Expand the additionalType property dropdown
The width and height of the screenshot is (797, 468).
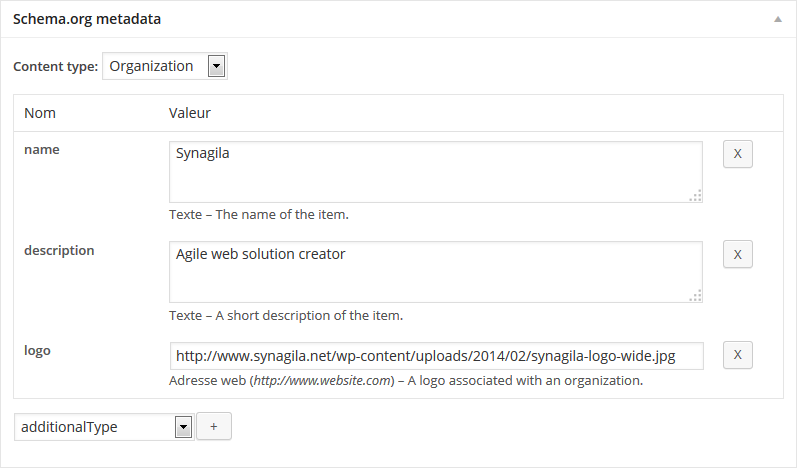(103, 426)
